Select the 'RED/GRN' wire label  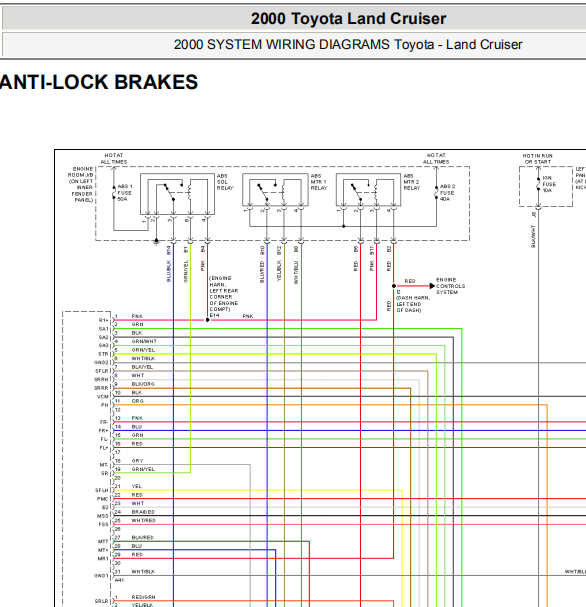(x=143, y=597)
